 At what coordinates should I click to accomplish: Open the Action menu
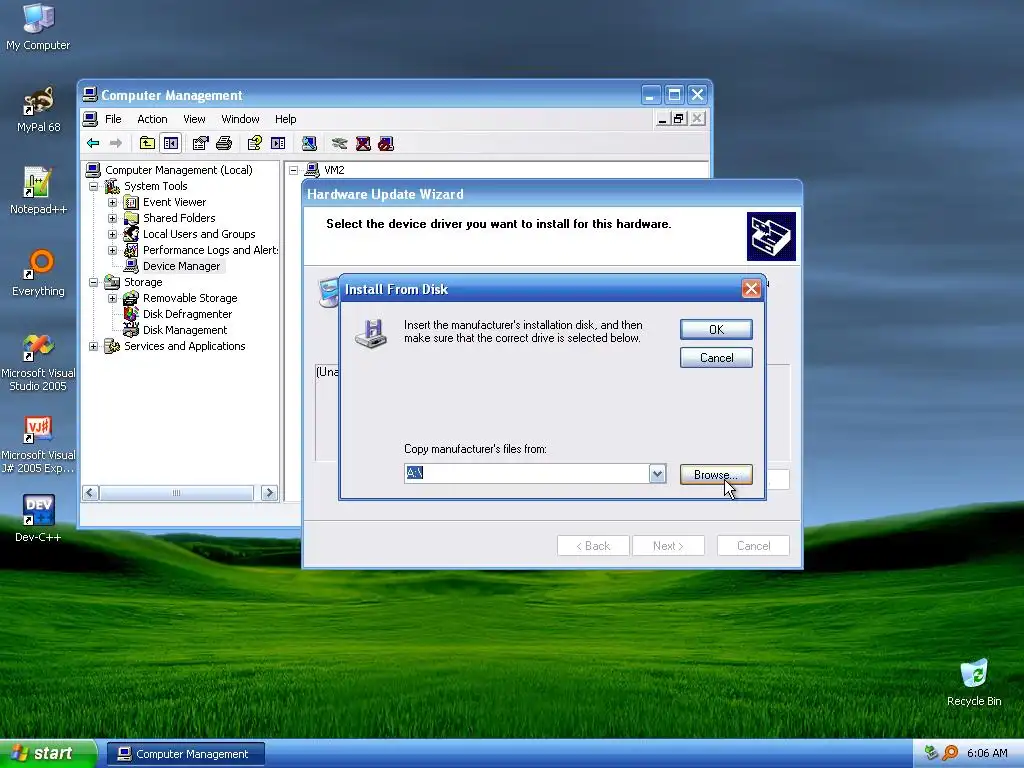152,119
